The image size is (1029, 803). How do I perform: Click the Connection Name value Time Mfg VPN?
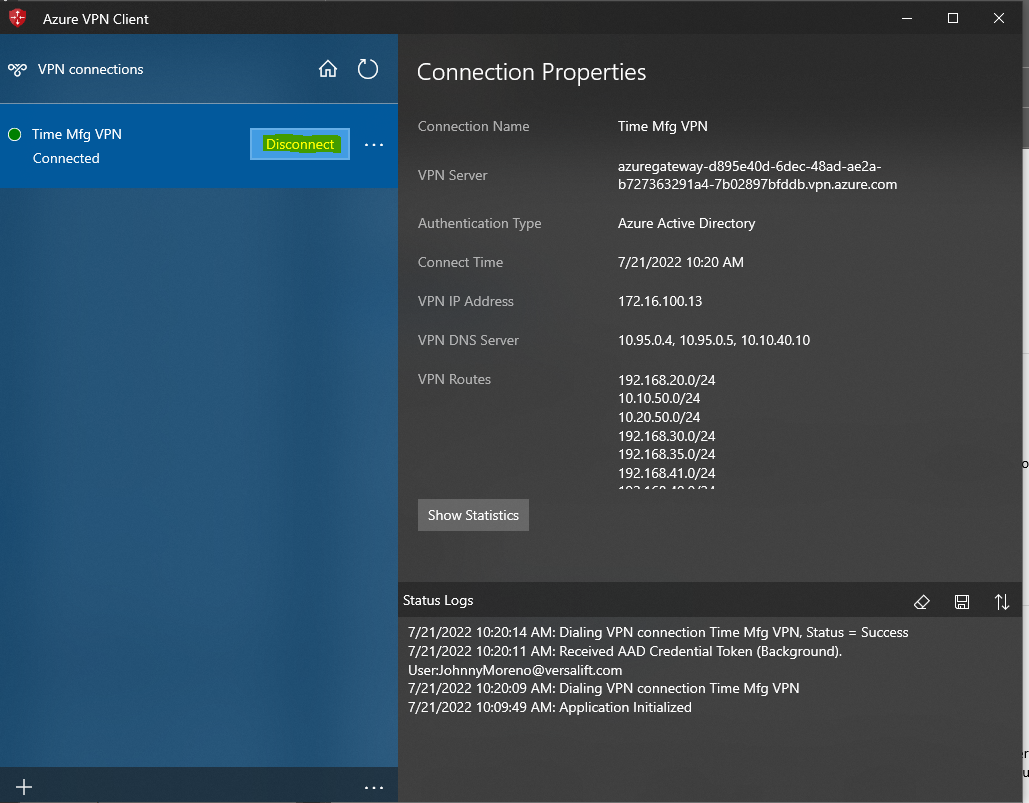point(663,126)
